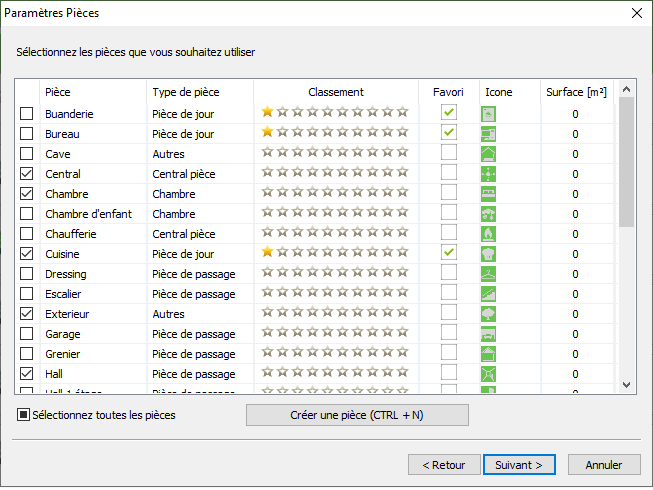Sort by the Classement column header

click(335, 92)
